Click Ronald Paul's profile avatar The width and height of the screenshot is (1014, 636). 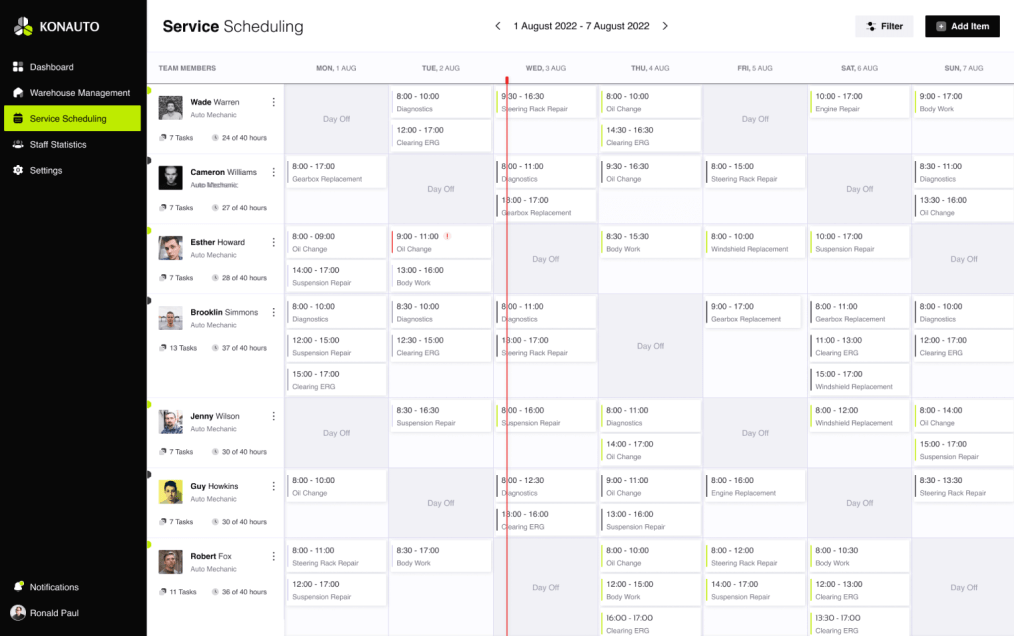[x=18, y=613]
